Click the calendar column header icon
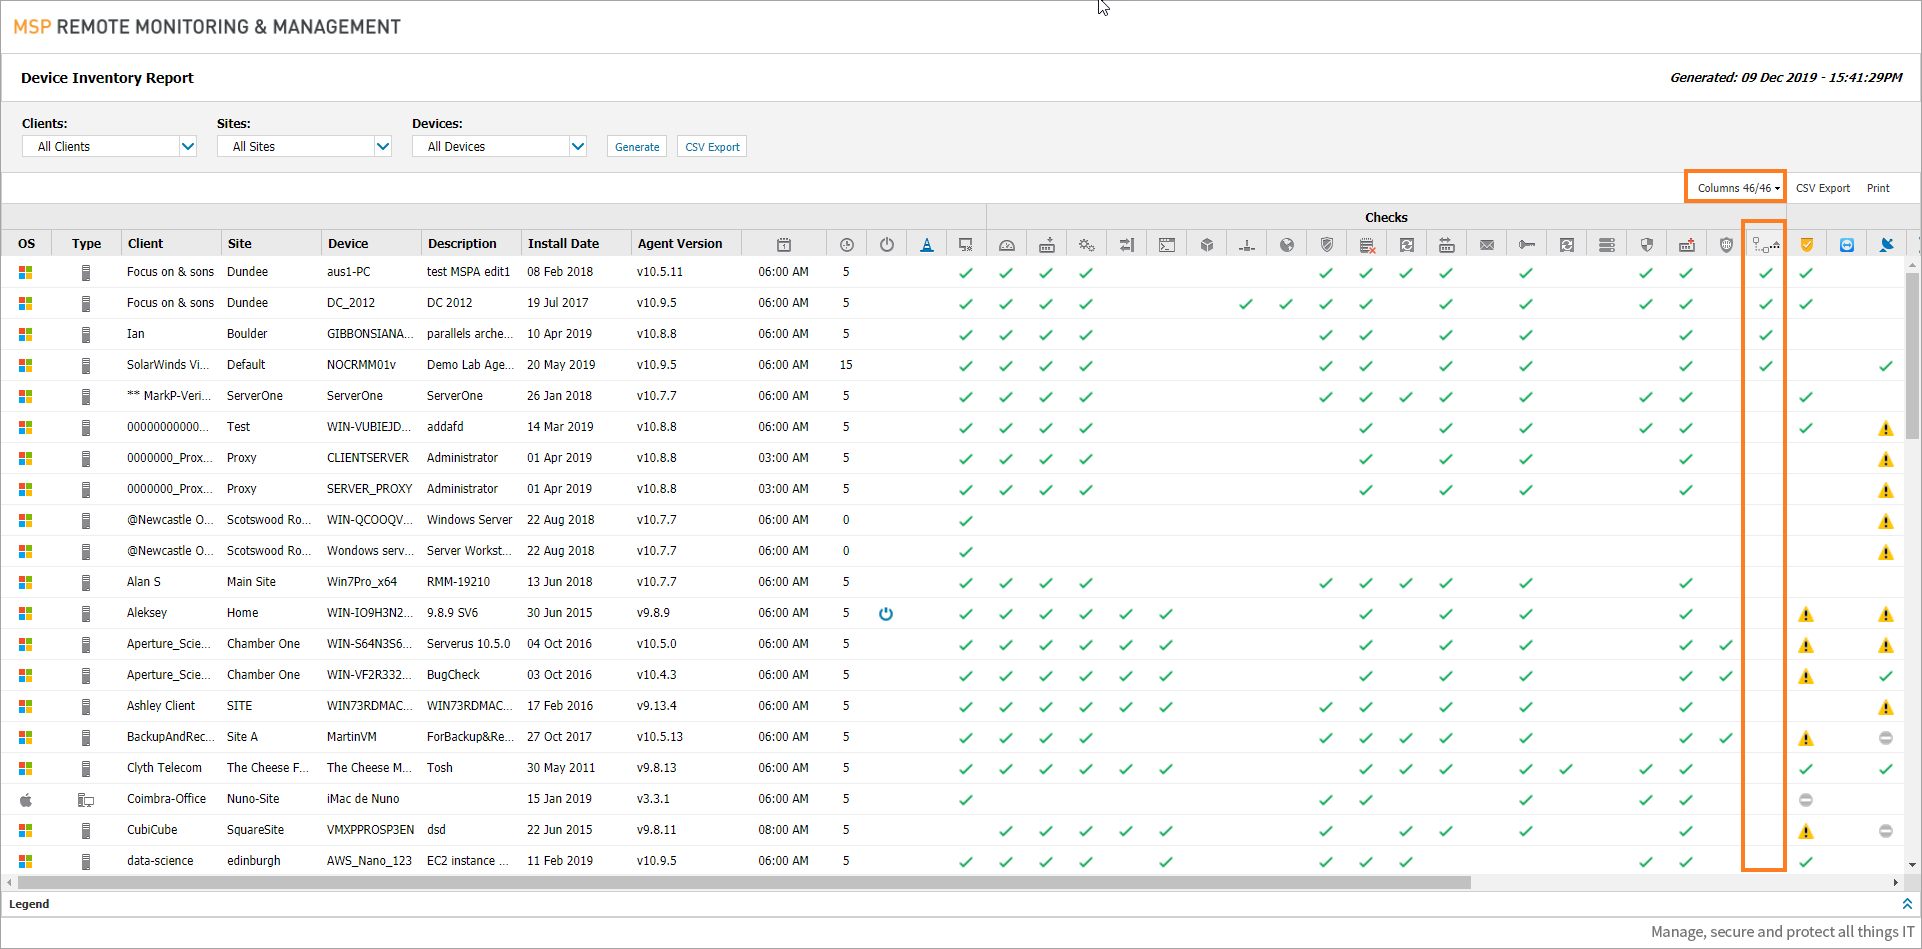 click(784, 244)
